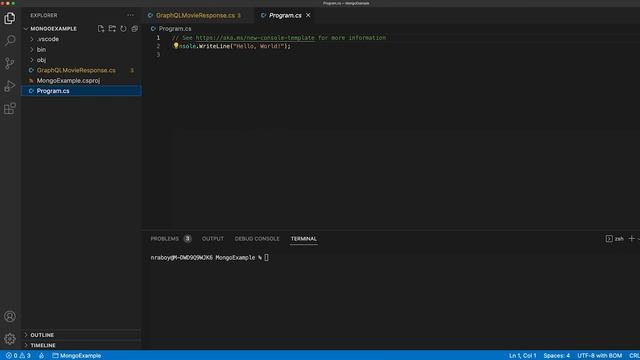Open the Source Control view
Image resolution: width=640 pixels, height=360 pixels.
point(10,63)
